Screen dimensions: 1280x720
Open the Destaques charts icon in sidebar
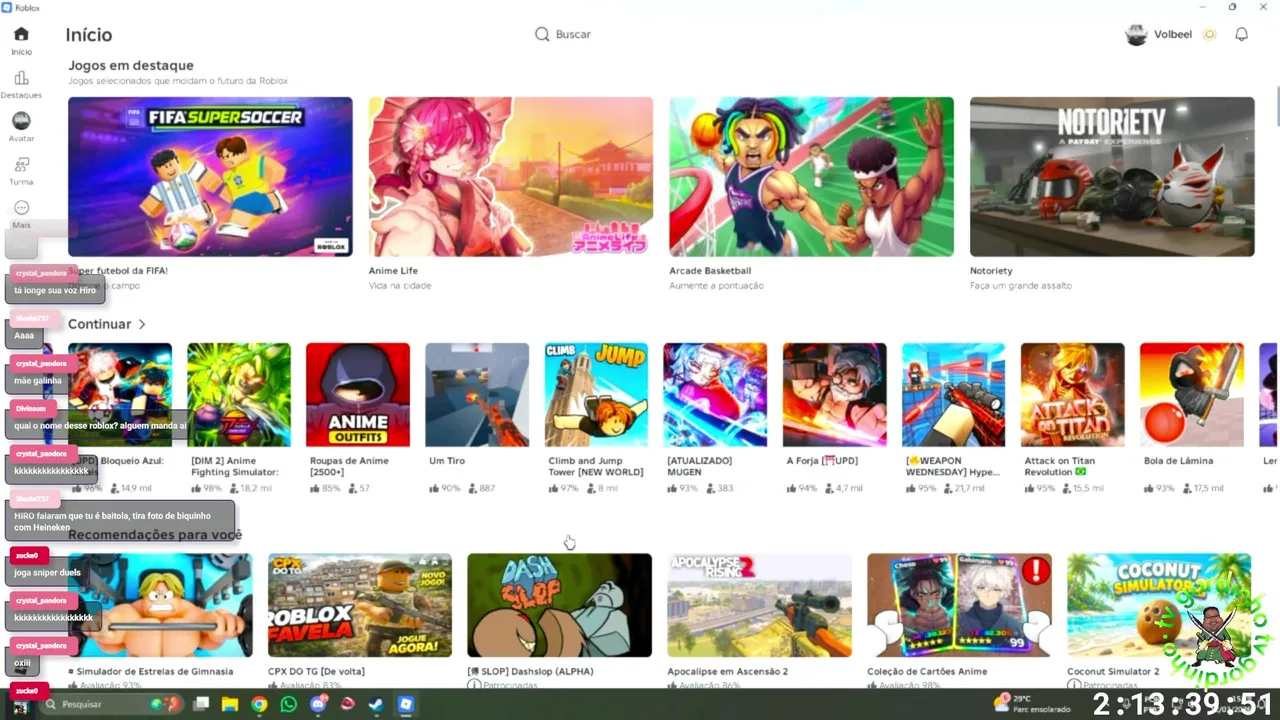[21, 78]
